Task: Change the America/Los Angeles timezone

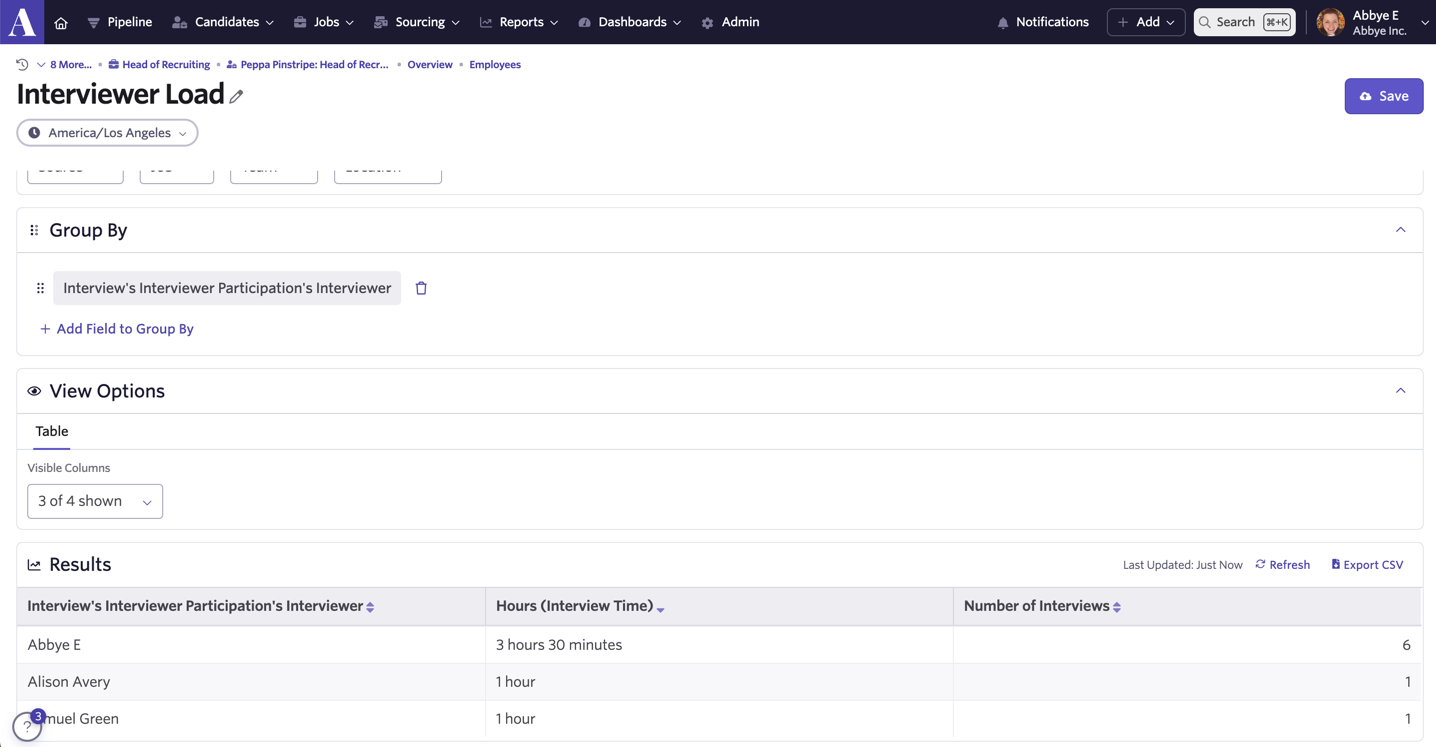Action: 107,133
